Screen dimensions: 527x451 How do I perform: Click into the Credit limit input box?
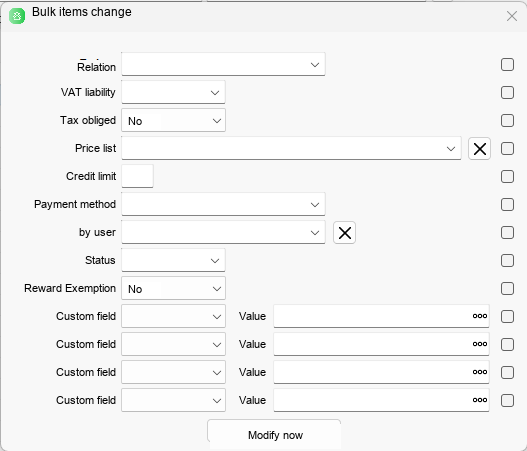point(137,176)
